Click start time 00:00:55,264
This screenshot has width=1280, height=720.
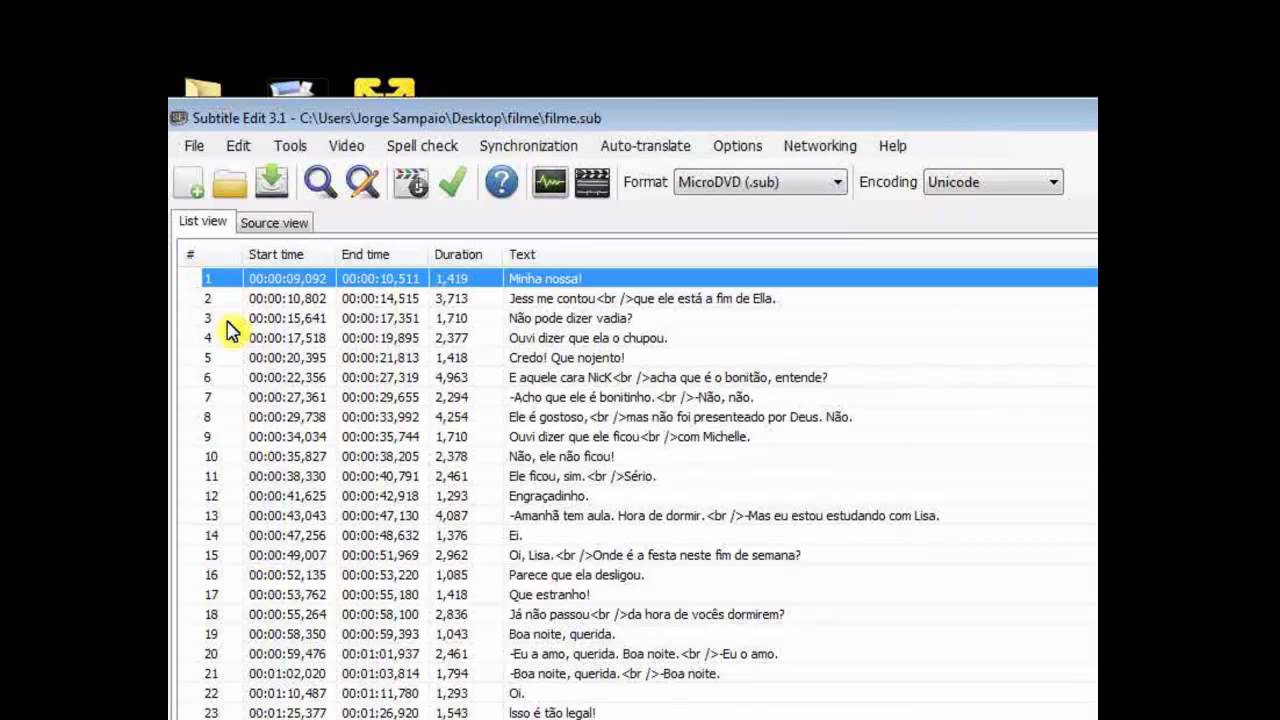click(287, 614)
